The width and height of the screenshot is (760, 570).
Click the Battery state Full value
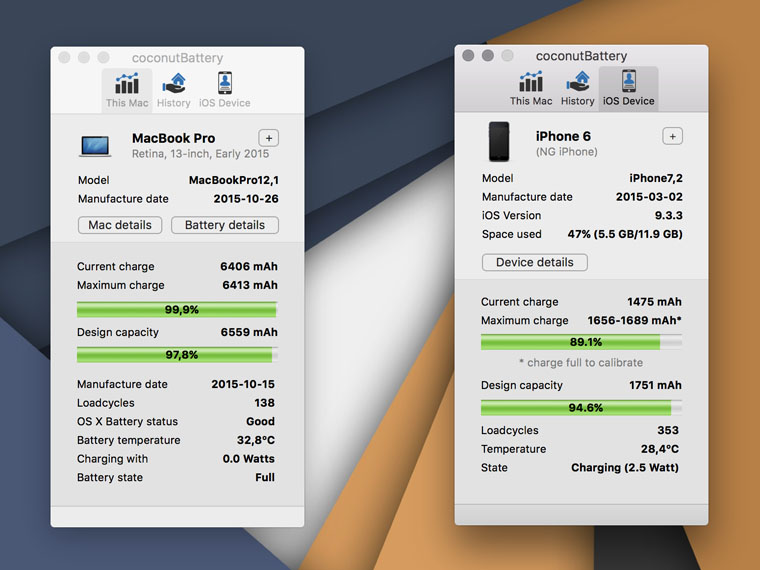point(265,477)
